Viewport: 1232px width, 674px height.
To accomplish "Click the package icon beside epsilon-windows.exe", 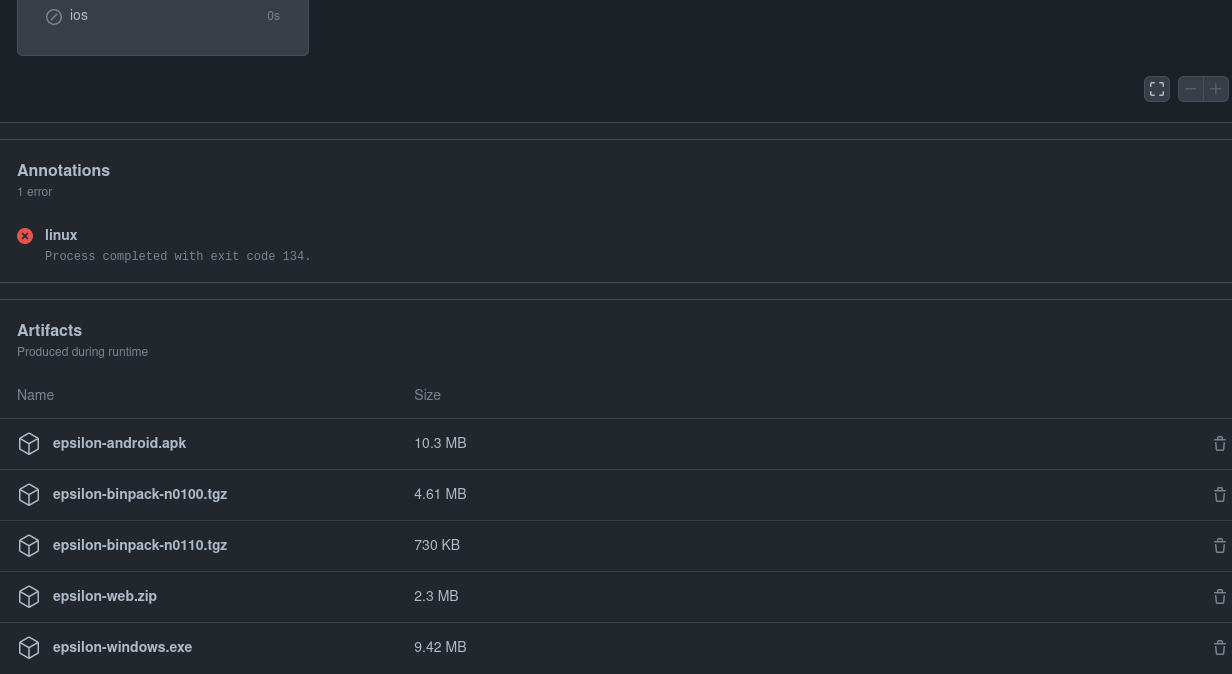I will (29, 647).
